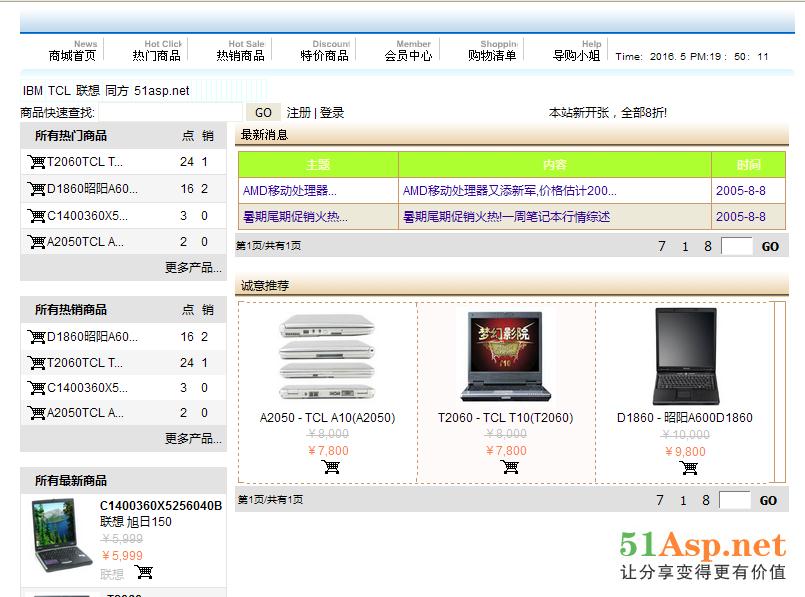Click cart icon beside C1400360X5 in hot products list
805x597 pixels.
(36, 216)
